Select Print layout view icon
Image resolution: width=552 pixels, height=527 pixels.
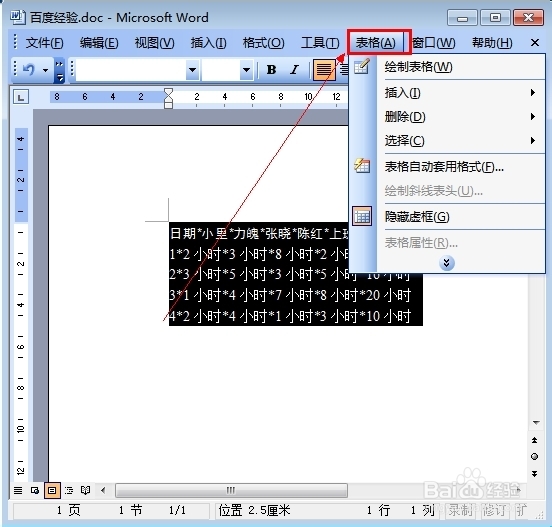tap(52, 490)
